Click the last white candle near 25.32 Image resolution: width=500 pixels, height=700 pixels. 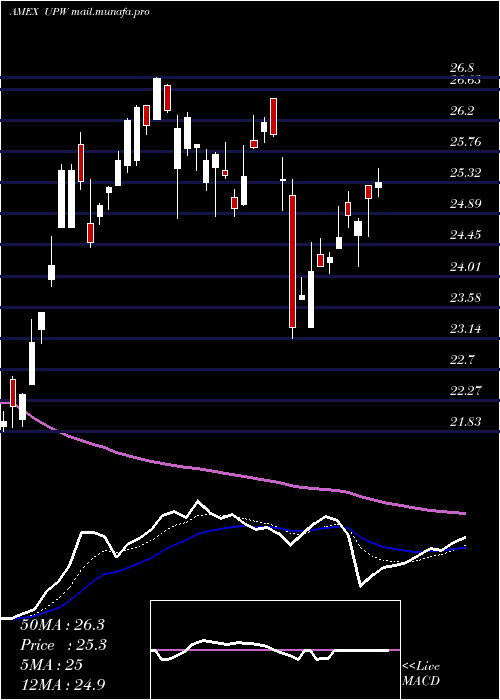379,184
